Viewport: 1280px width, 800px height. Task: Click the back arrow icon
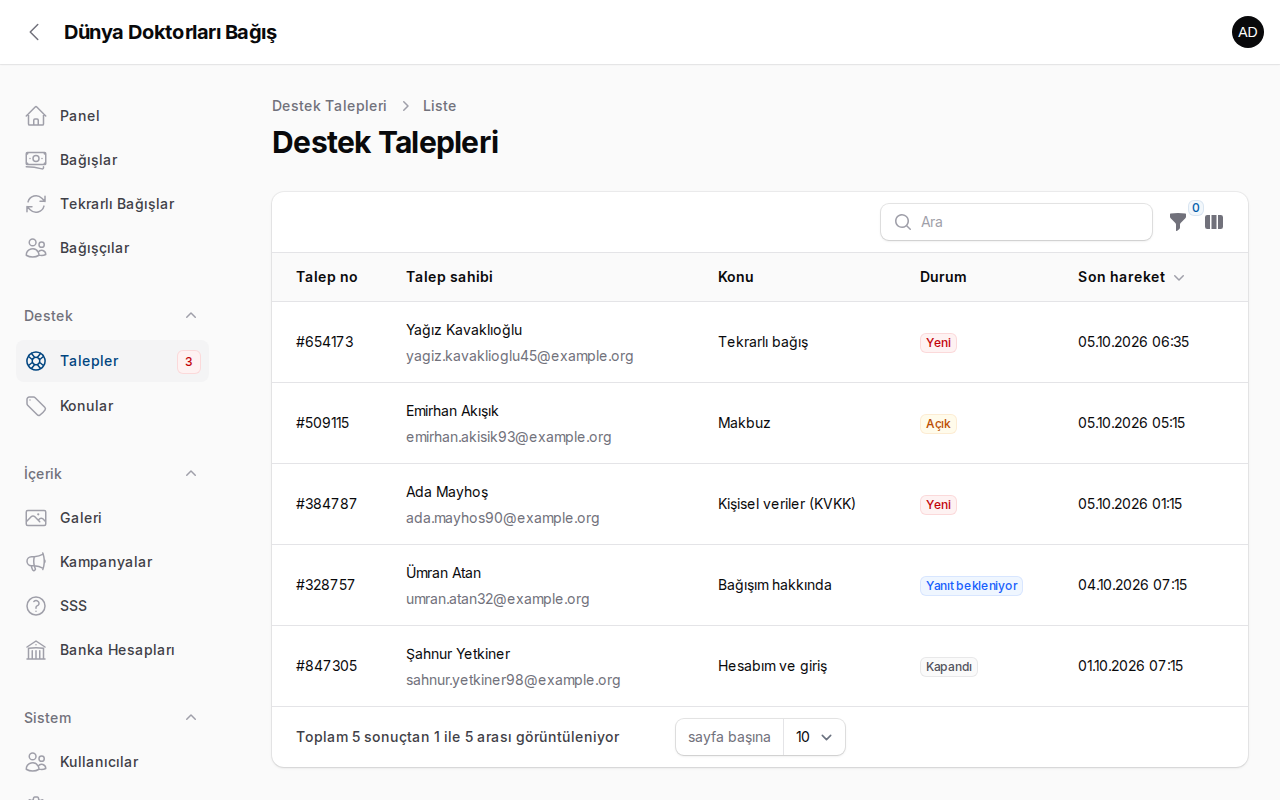click(x=34, y=32)
